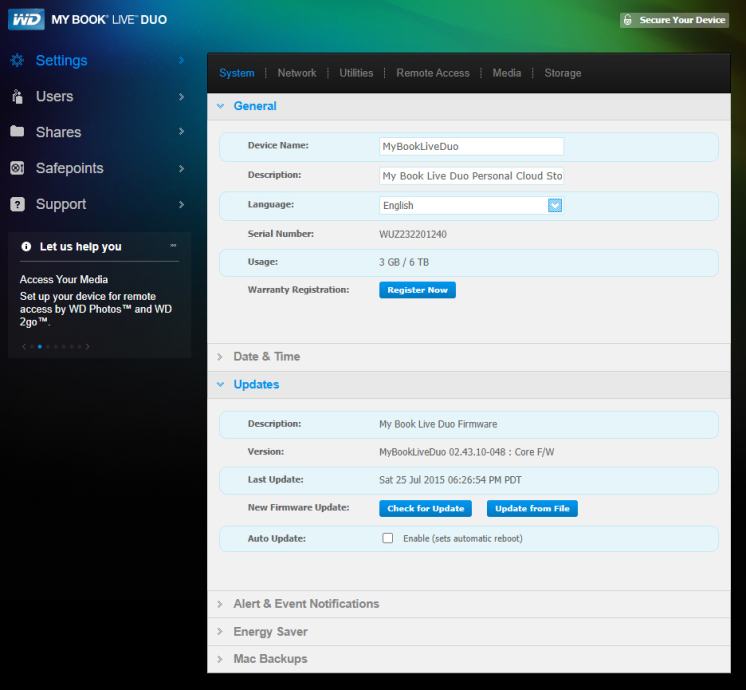Show next help tip with right arrow
Image resolution: width=746 pixels, height=690 pixels.
pyautogui.click(x=88, y=347)
